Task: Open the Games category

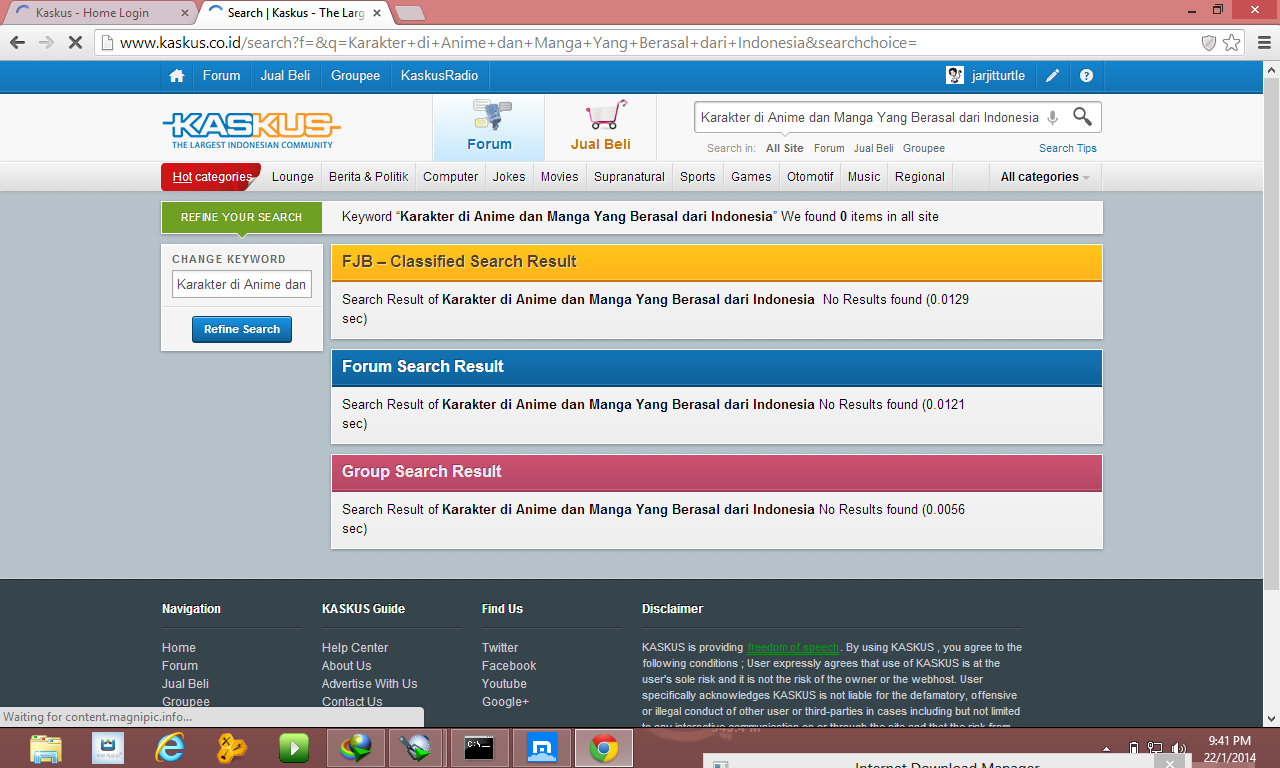Action: coord(751,177)
